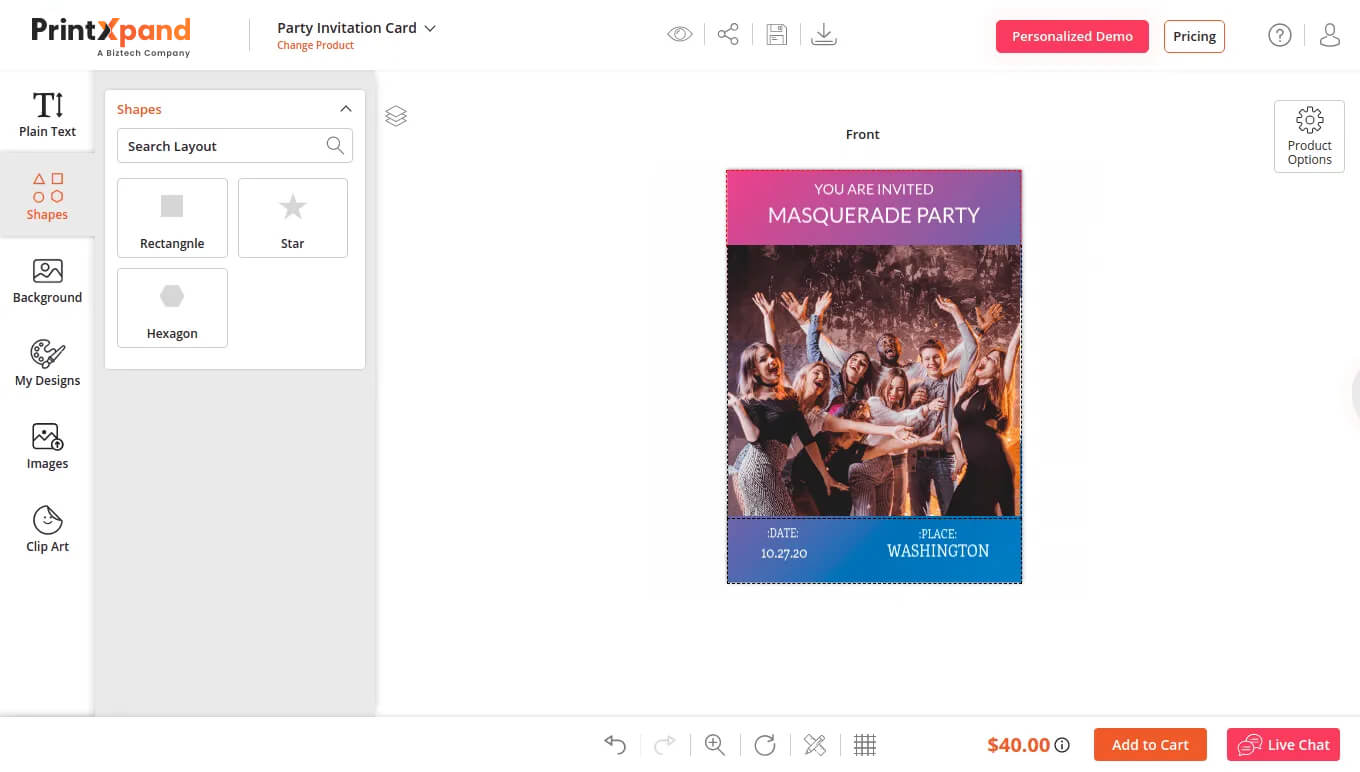Click the reset refresh icon in bottom toolbar
This screenshot has height=772, width=1360.
click(x=765, y=745)
